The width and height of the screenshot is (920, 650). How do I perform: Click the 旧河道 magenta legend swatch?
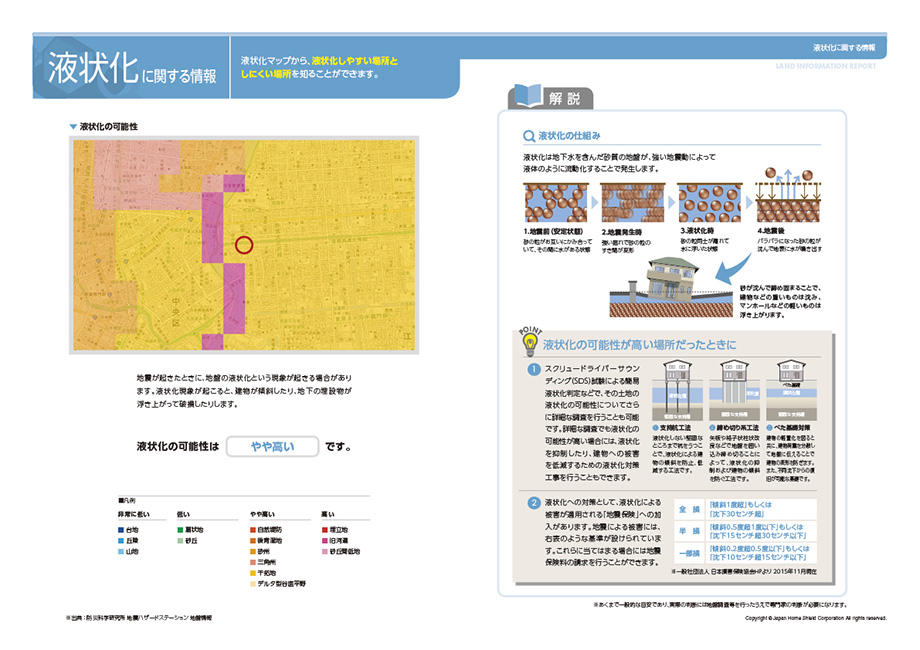[324, 540]
